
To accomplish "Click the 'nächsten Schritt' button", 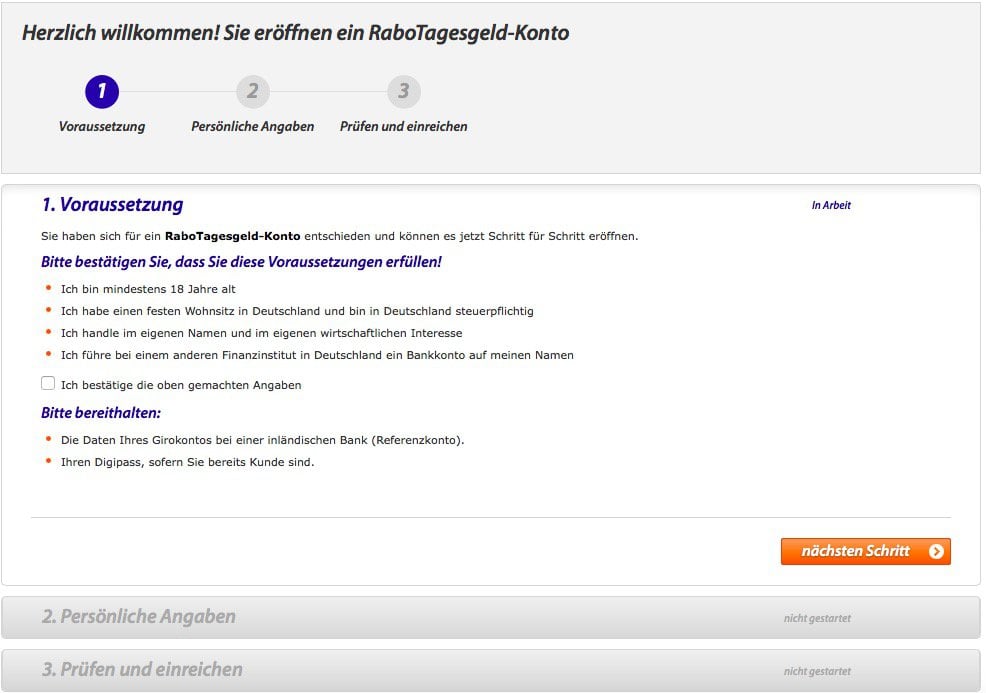I will [866, 552].
